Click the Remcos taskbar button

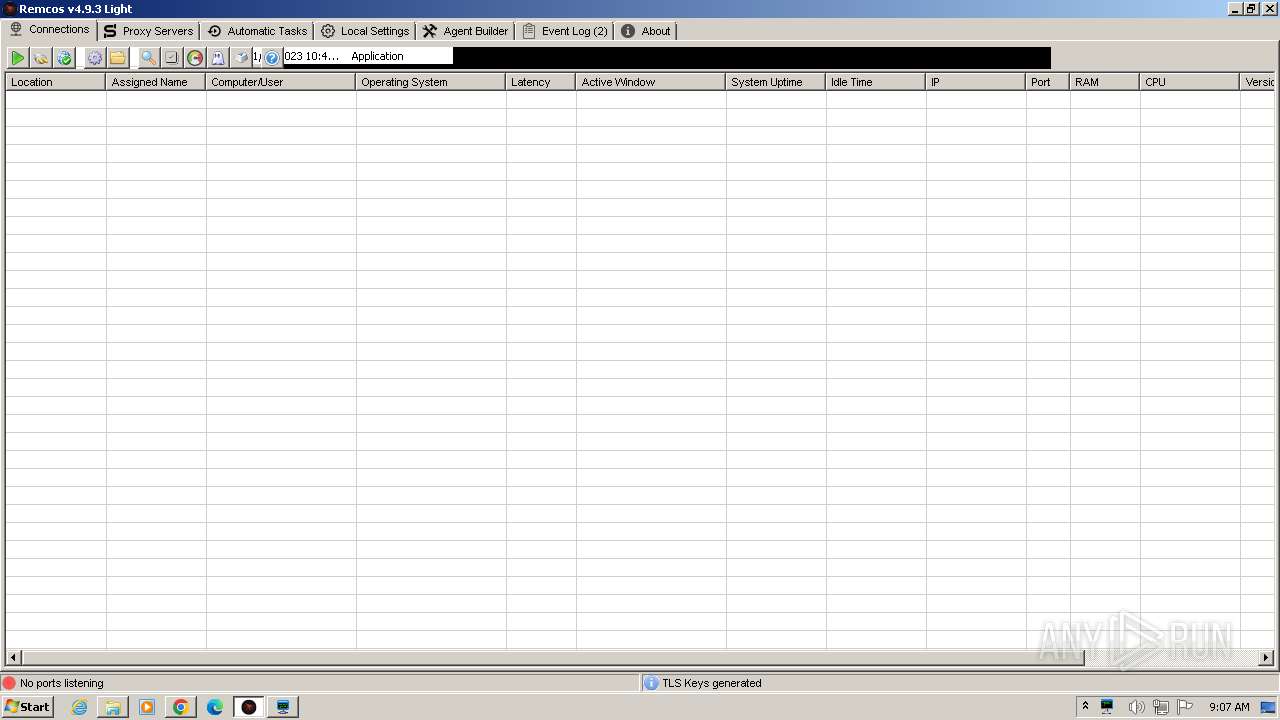(x=249, y=707)
